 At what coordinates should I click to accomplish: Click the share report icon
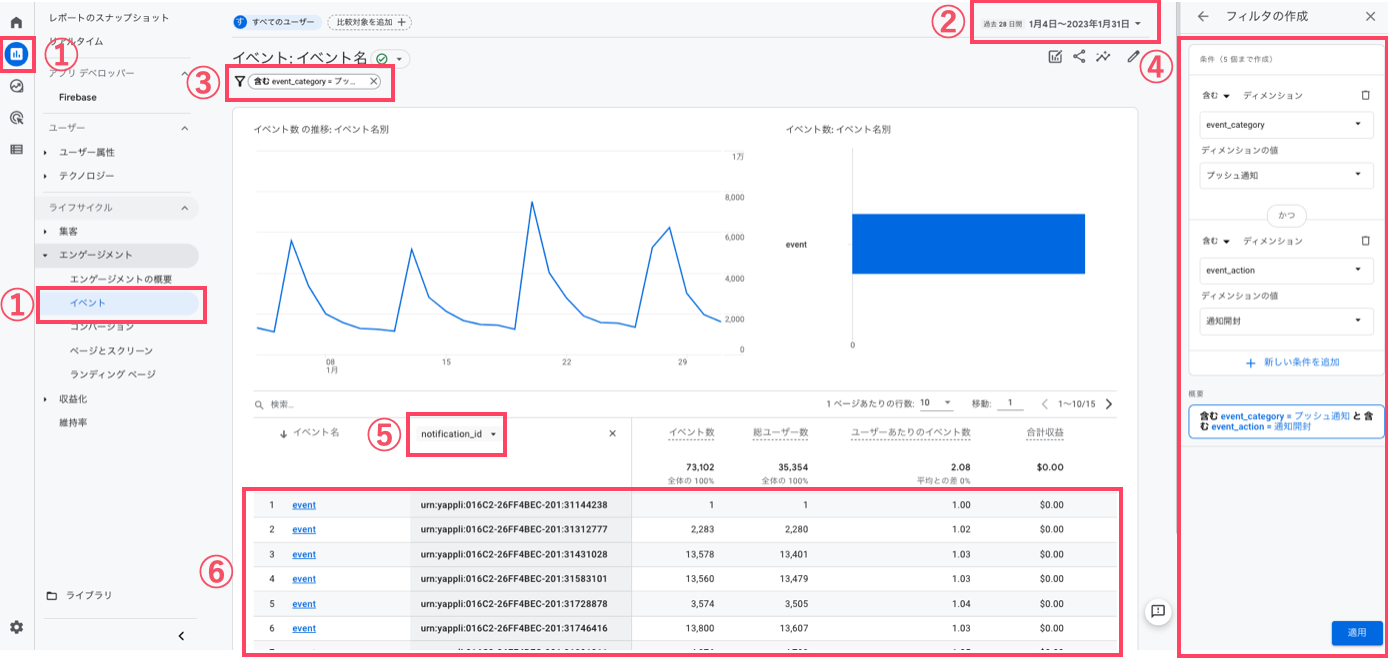[1079, 57]
